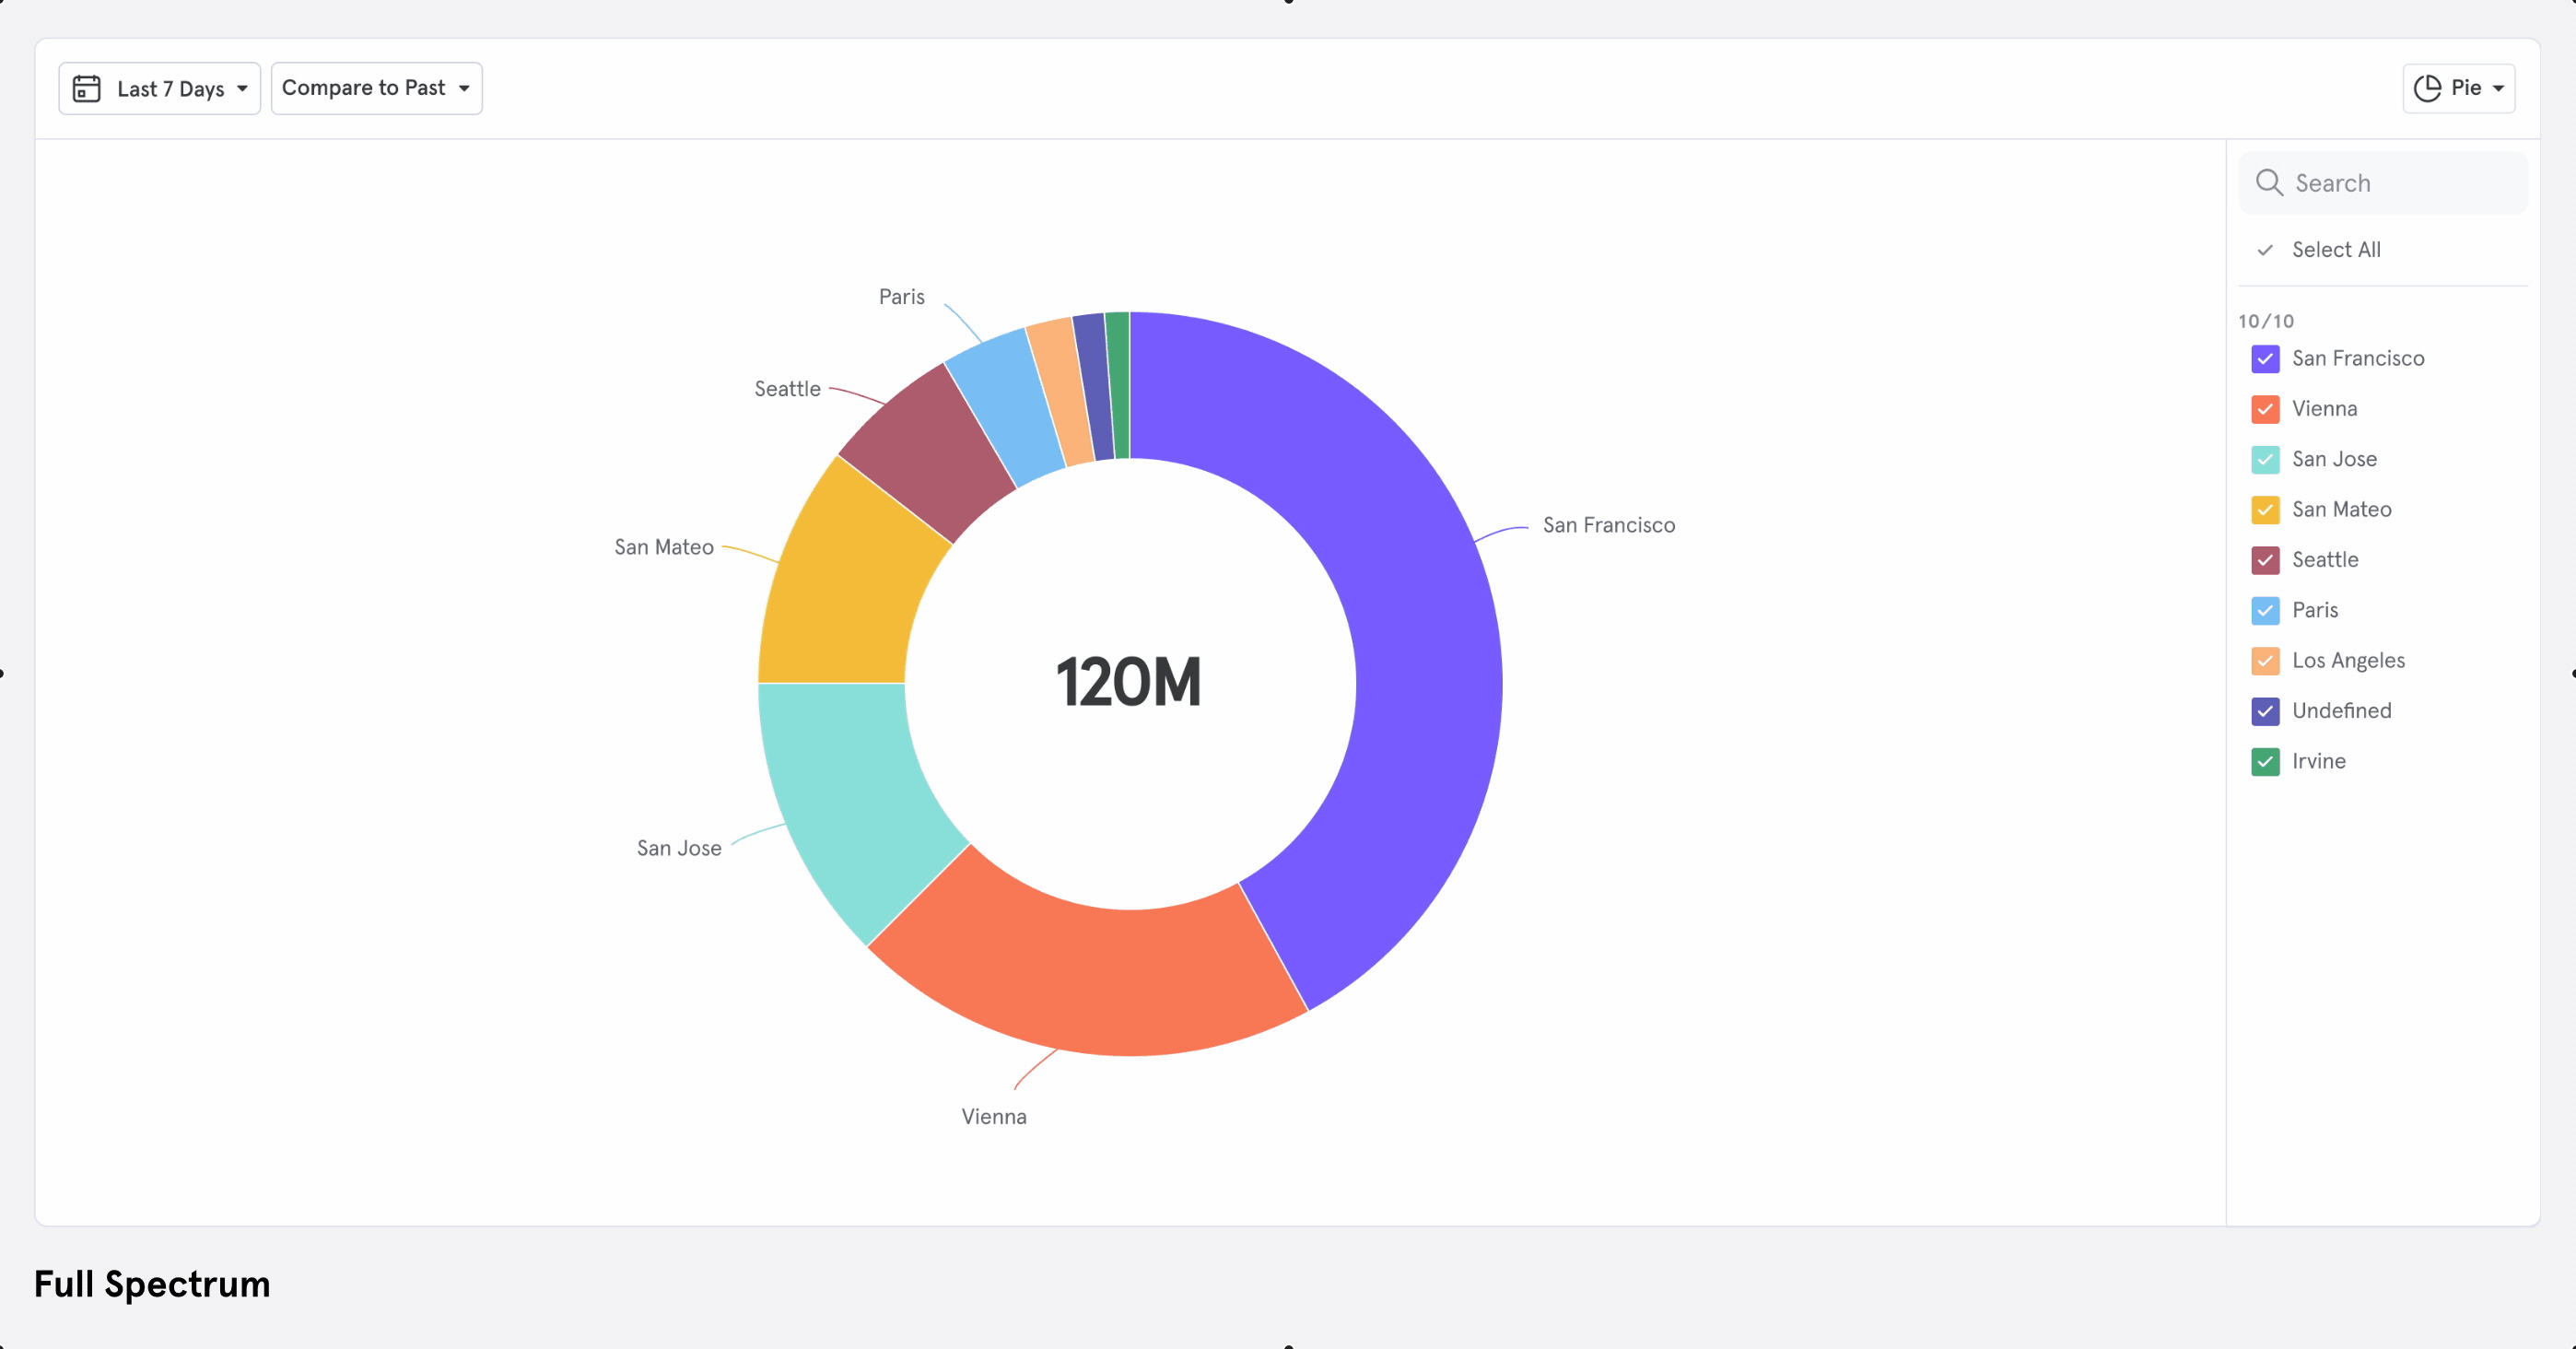The width and height of the screenshot is (2576, 1349).
Task: Click the Undefined legend label
Action: (2341, 711)
